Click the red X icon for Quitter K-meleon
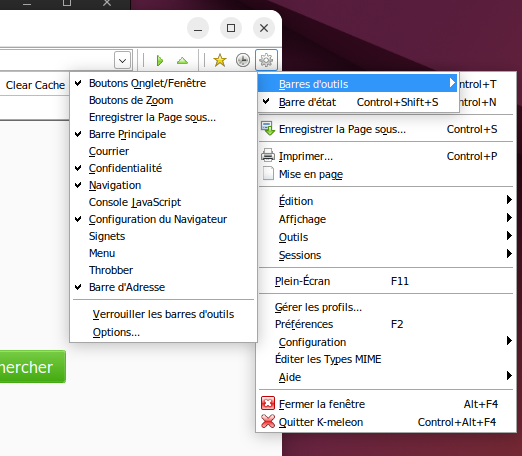This screenshot has height=456, width=522. point(268,421)
